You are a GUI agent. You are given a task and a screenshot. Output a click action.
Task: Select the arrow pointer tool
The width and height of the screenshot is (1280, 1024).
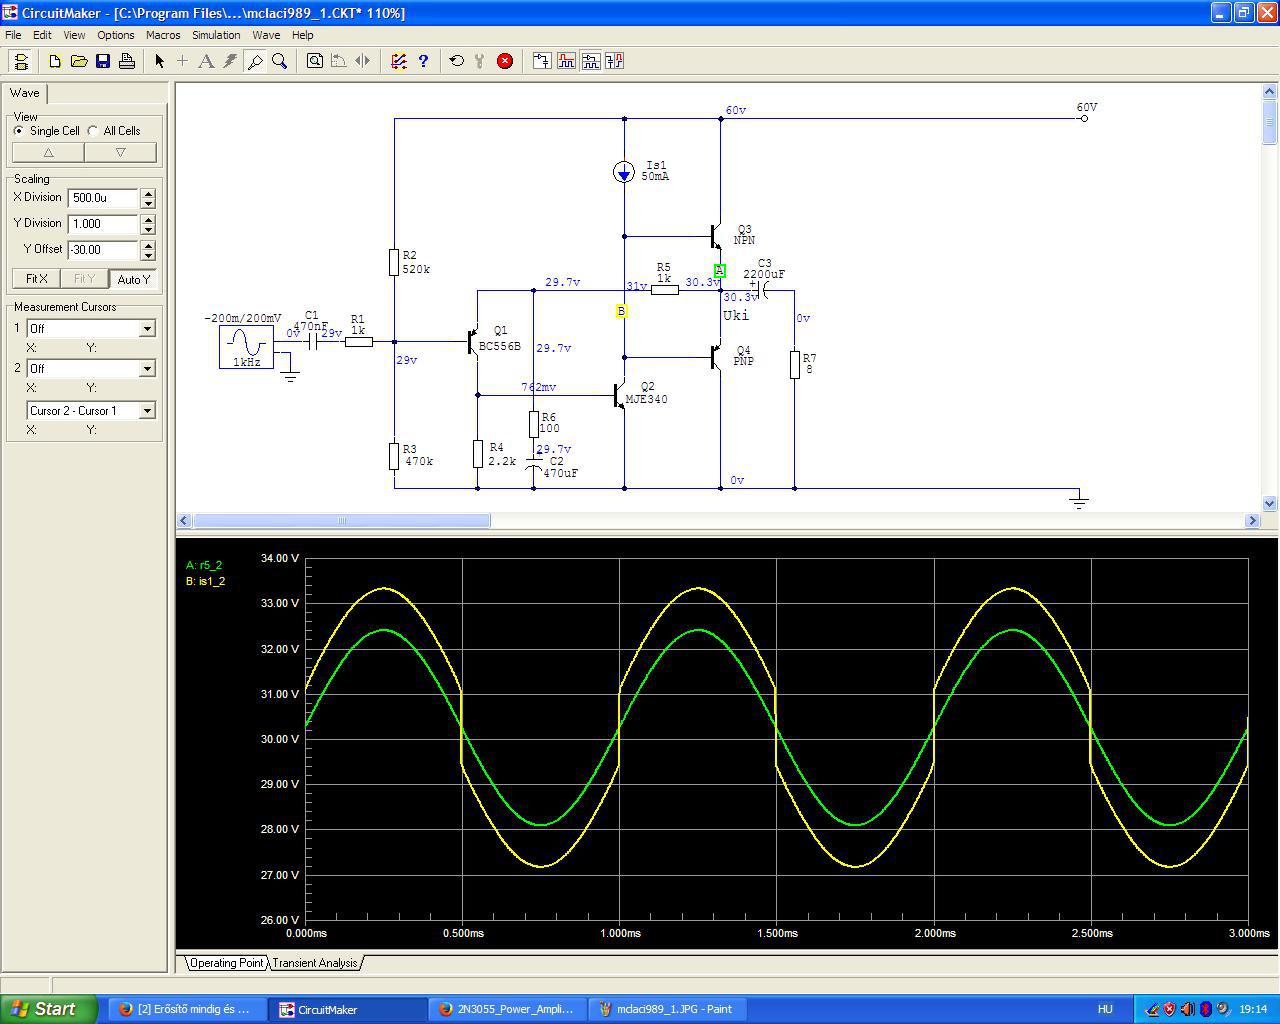pyautogui.click(x=159, y=61)
